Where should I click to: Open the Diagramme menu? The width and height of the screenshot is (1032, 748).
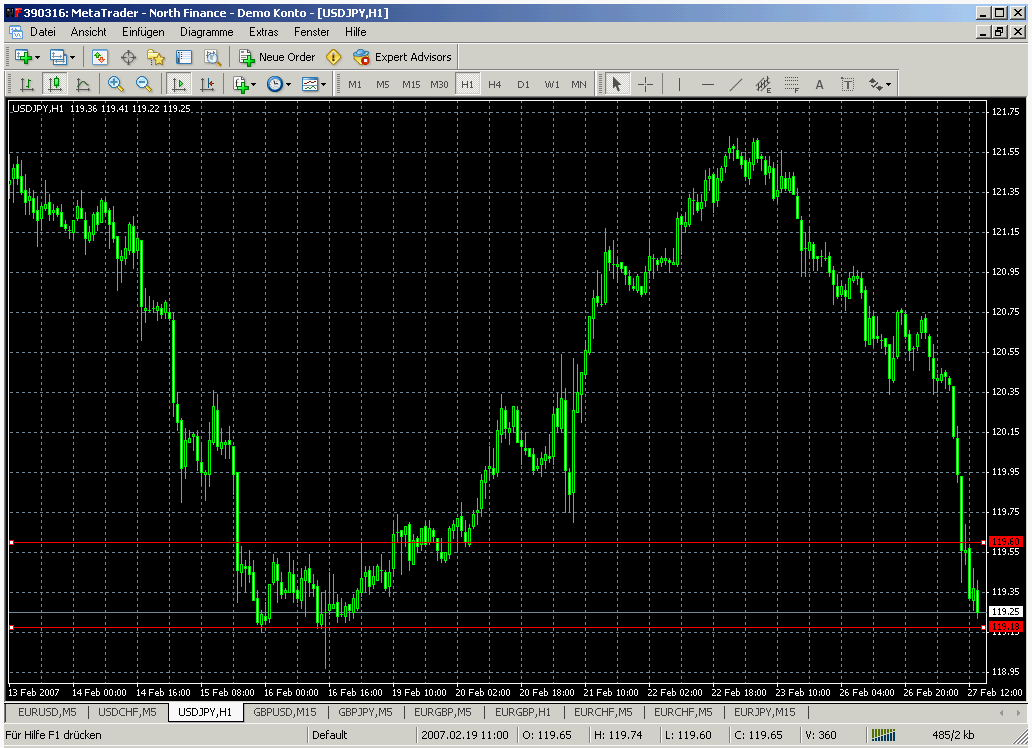tap(206, 32)
